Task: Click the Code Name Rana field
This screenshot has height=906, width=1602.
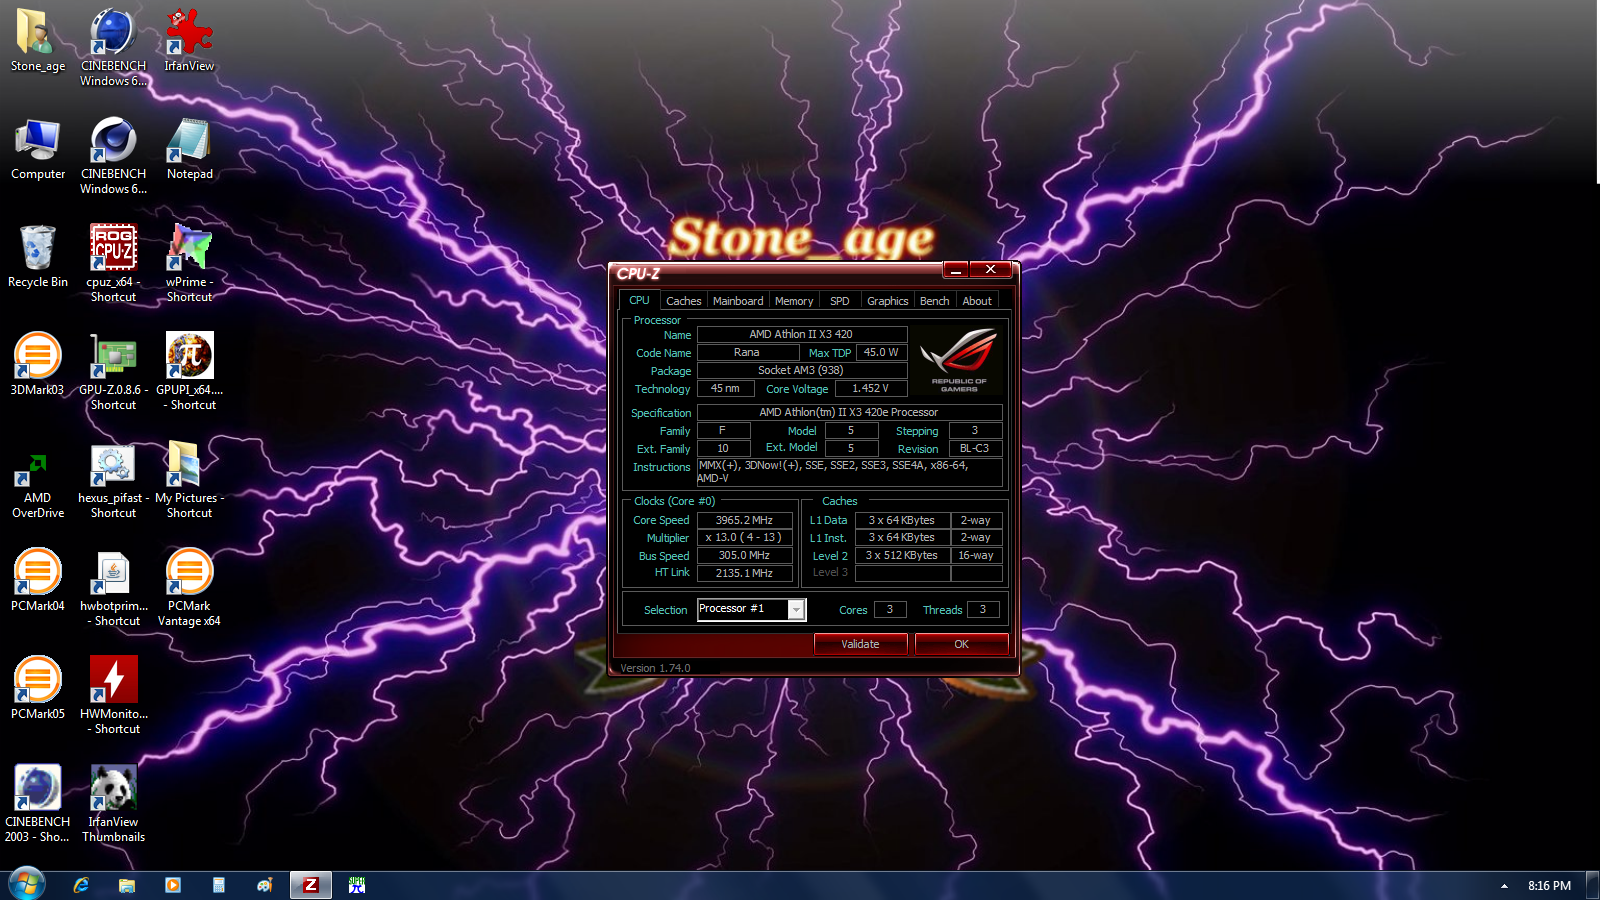Action: point(747,352)
